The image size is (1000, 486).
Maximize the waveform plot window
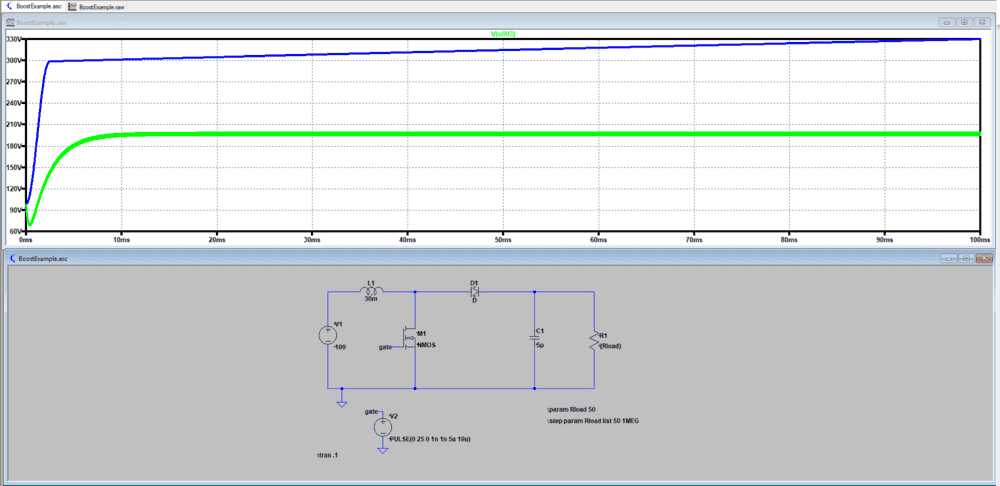click(963, 21)
